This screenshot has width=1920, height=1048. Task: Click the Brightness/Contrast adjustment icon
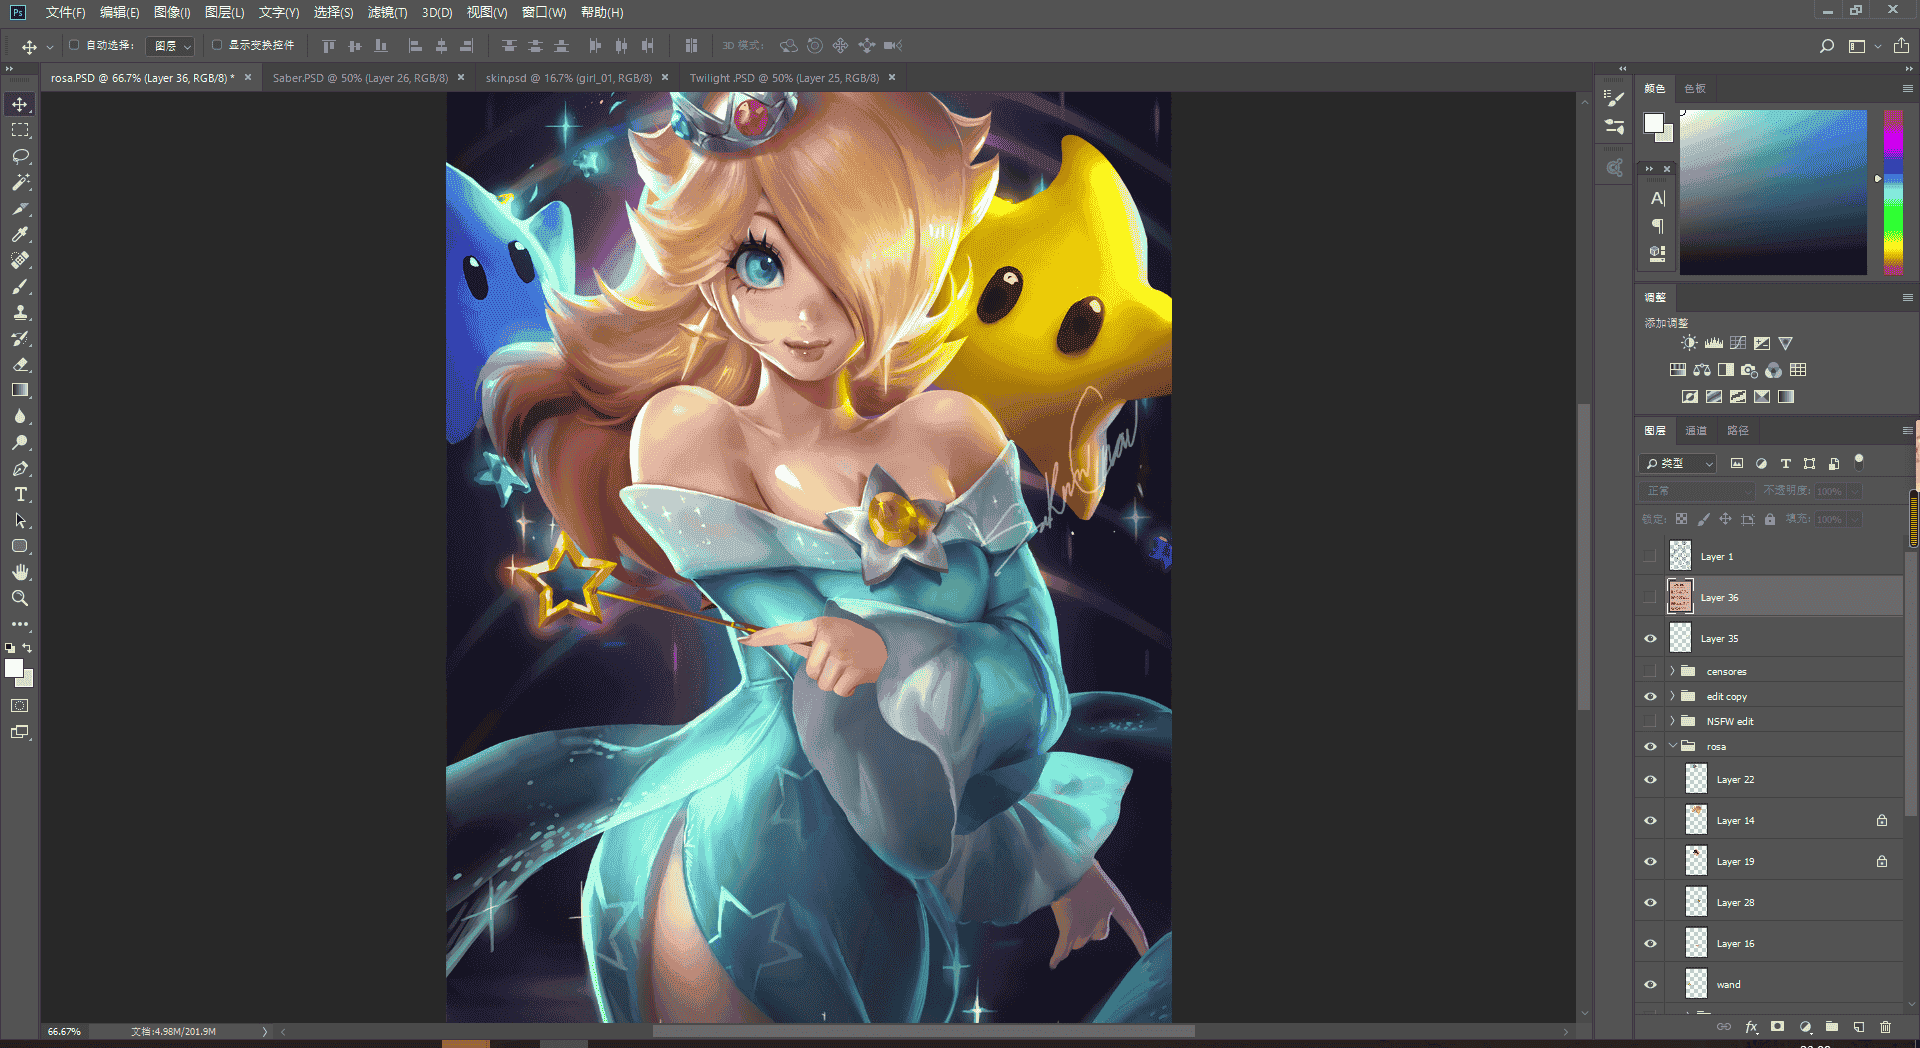point(1689,343)
